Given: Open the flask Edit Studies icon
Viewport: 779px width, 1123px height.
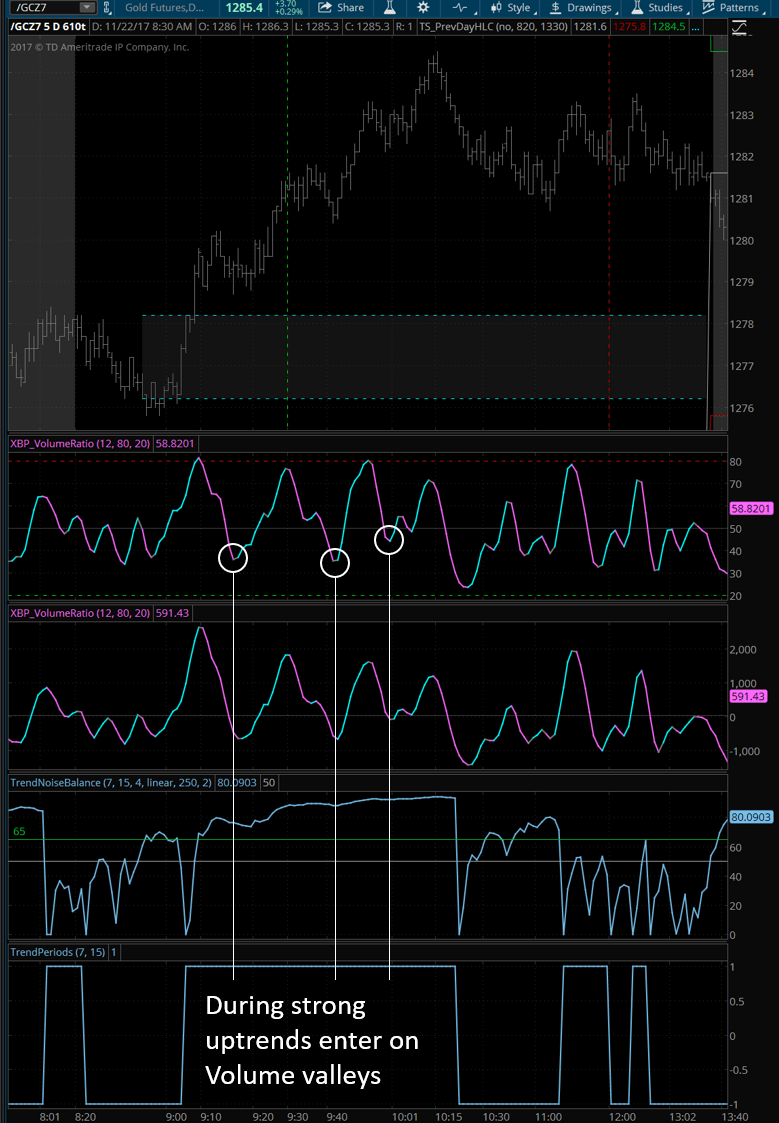Looking at the screenshot, I should click(390, 8).
